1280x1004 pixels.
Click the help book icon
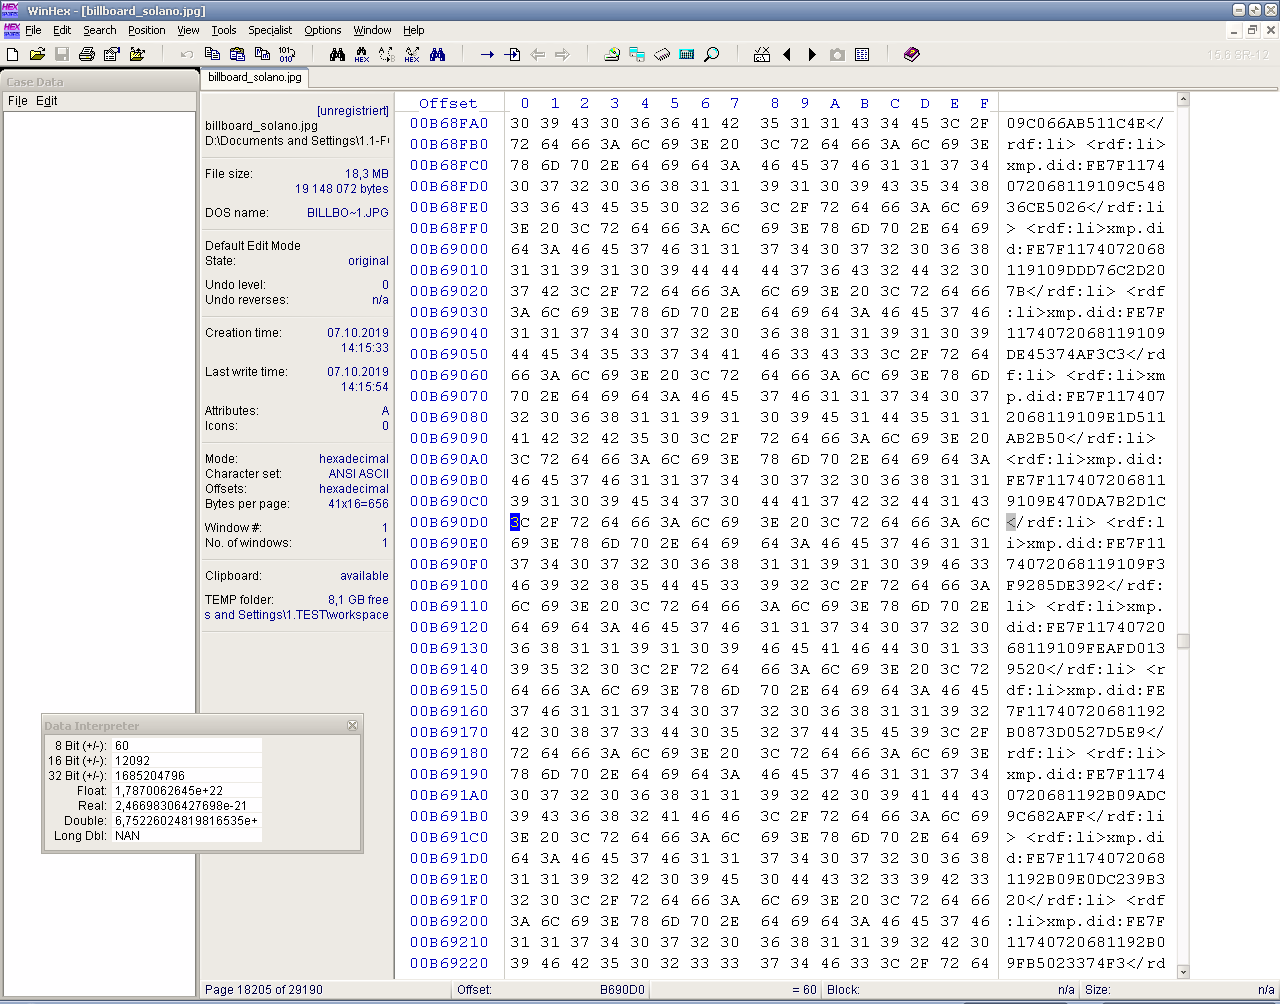click(911, 54)
